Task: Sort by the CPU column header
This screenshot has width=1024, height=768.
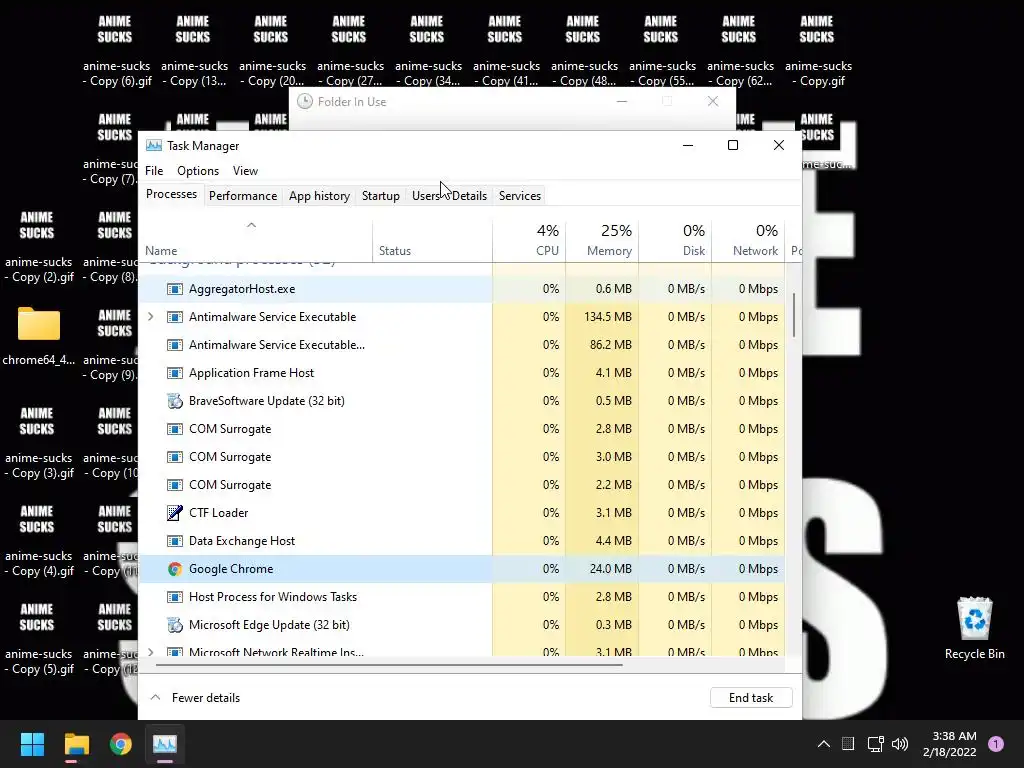Action: (x=529, y=240)
